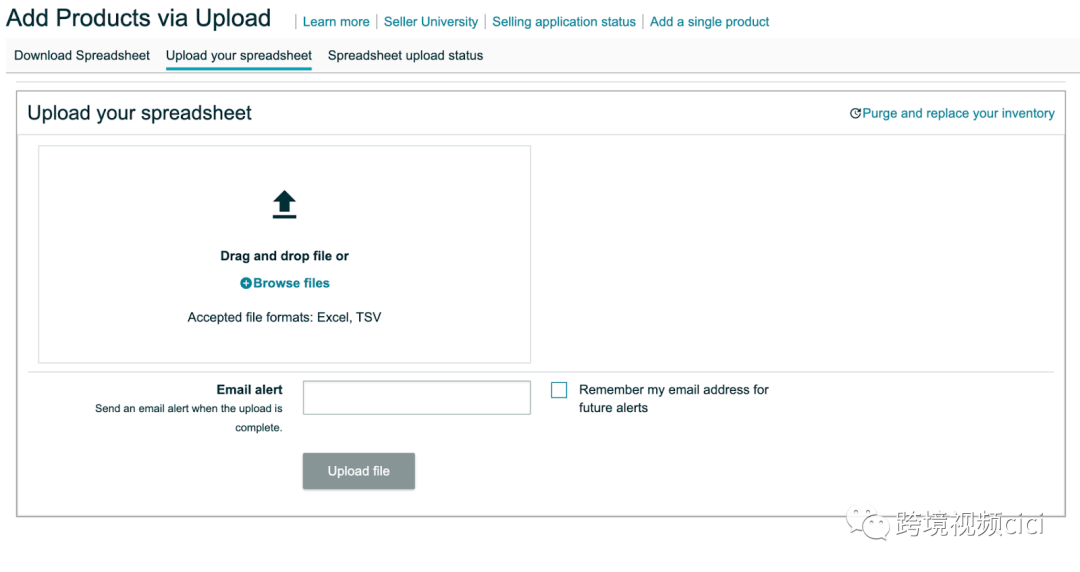Click the plus icon beside Browse files
The image size is (1080, 572).
click(246, 283)
